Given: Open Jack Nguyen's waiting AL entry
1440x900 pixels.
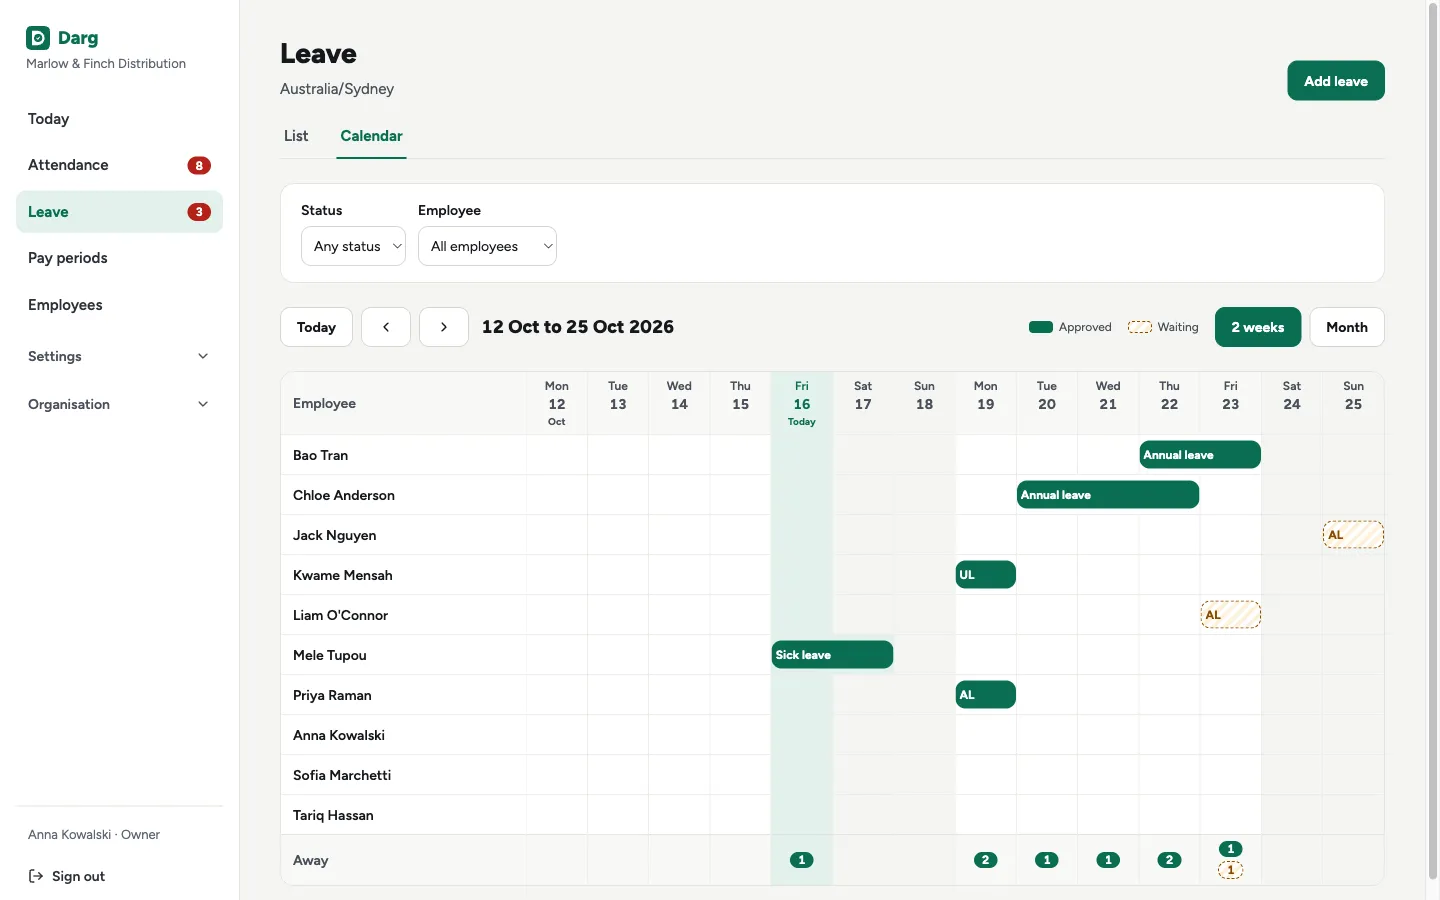Looking at the screenshot, I should pos(1353,535).
